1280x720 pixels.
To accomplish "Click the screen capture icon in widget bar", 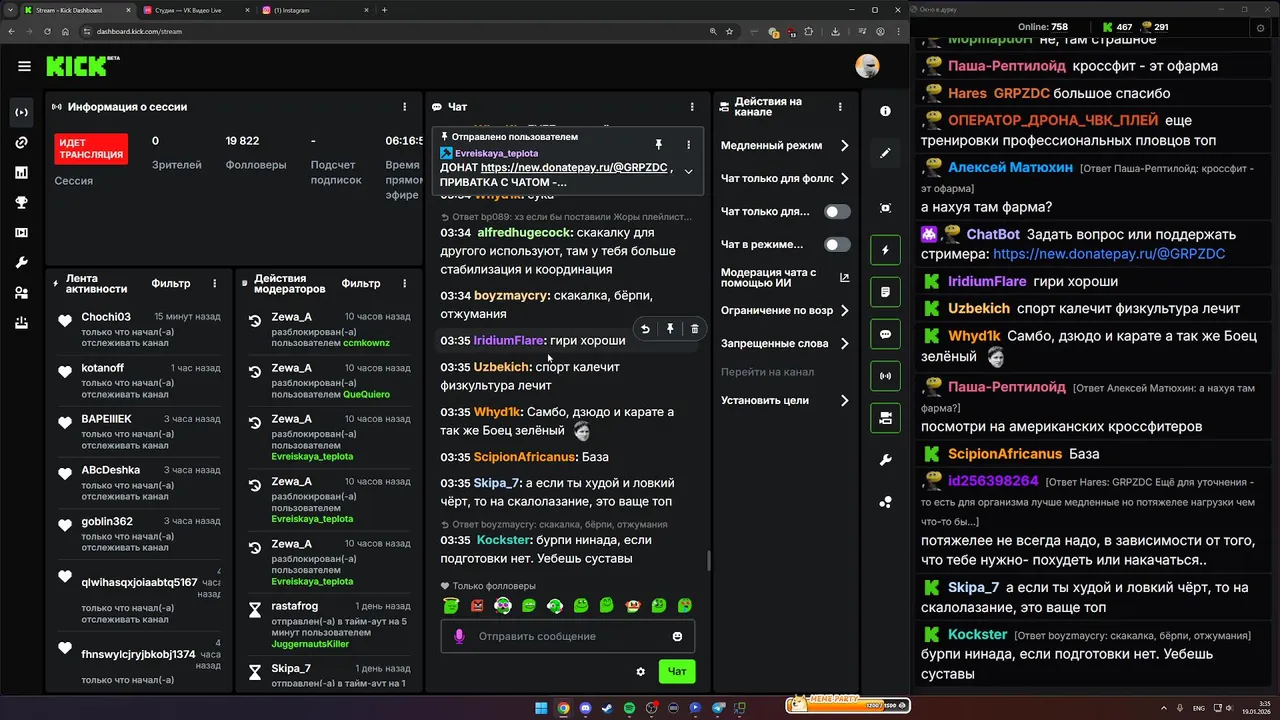I will (x=885, y=207).
